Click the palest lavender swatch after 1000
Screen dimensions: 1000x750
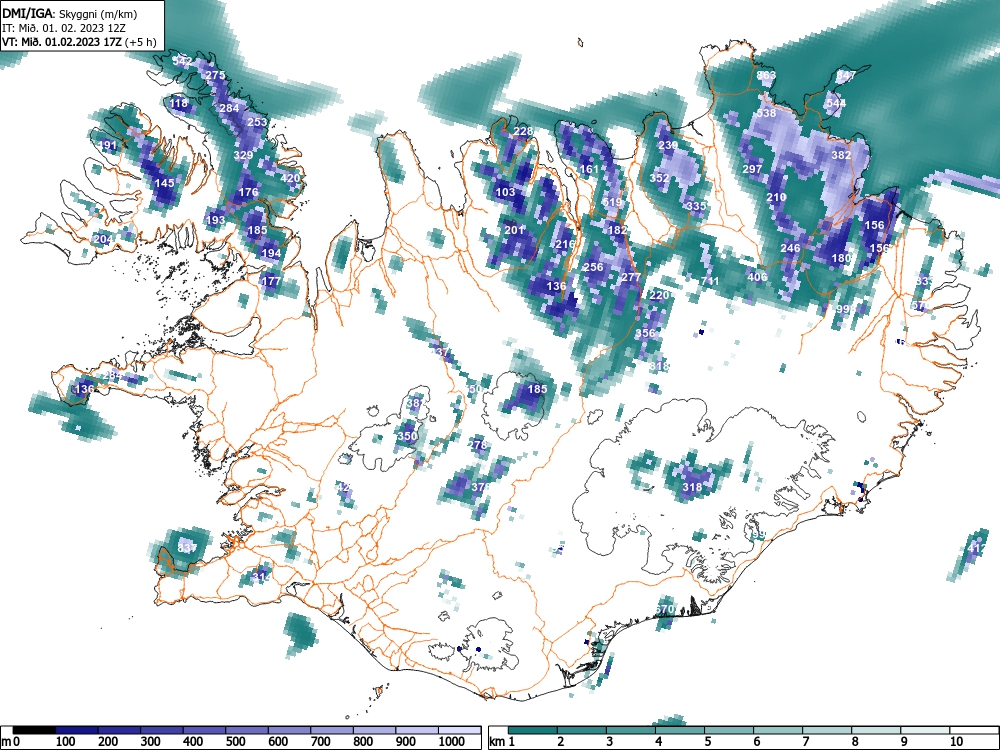point(459,730)
